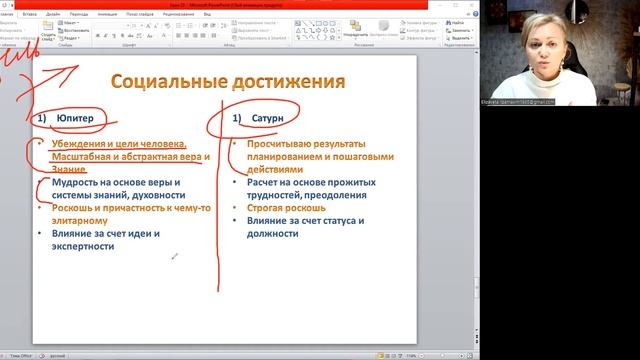Open the font name combo box
Image resolution: width=640 pixels, height=360 pixels.
(x=111, y=26)
